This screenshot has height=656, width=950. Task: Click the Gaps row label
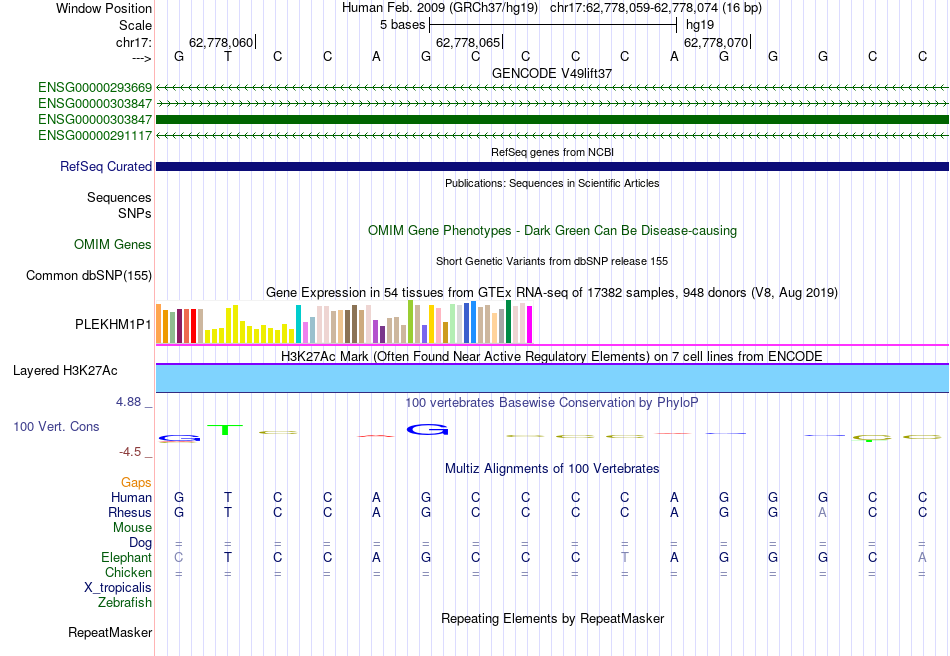(x=136, y=483)
